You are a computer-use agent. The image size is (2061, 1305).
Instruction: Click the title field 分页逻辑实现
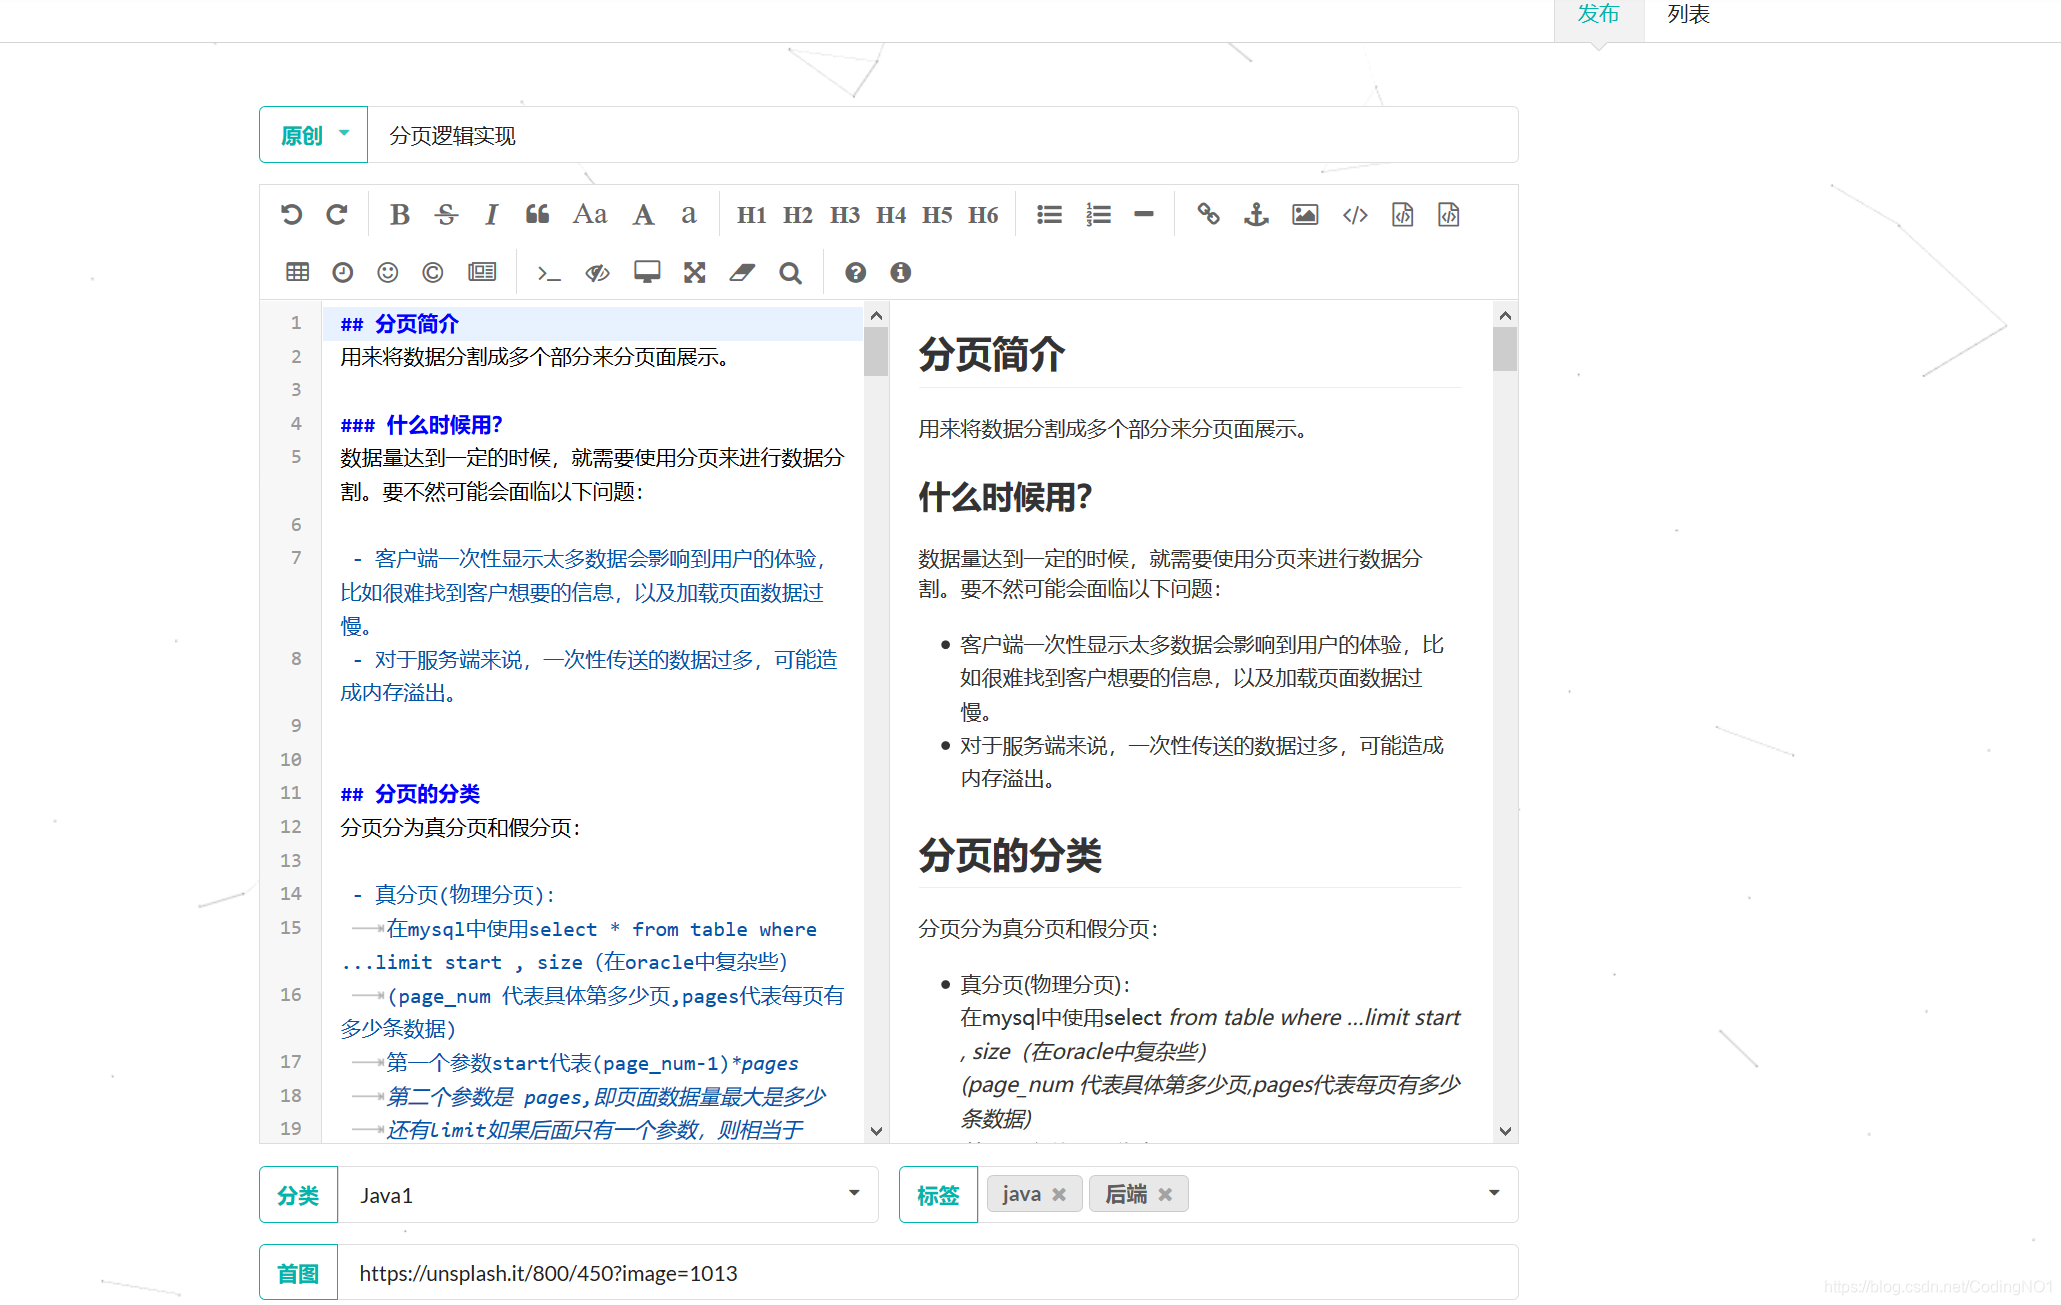click(x=942, y=135)
